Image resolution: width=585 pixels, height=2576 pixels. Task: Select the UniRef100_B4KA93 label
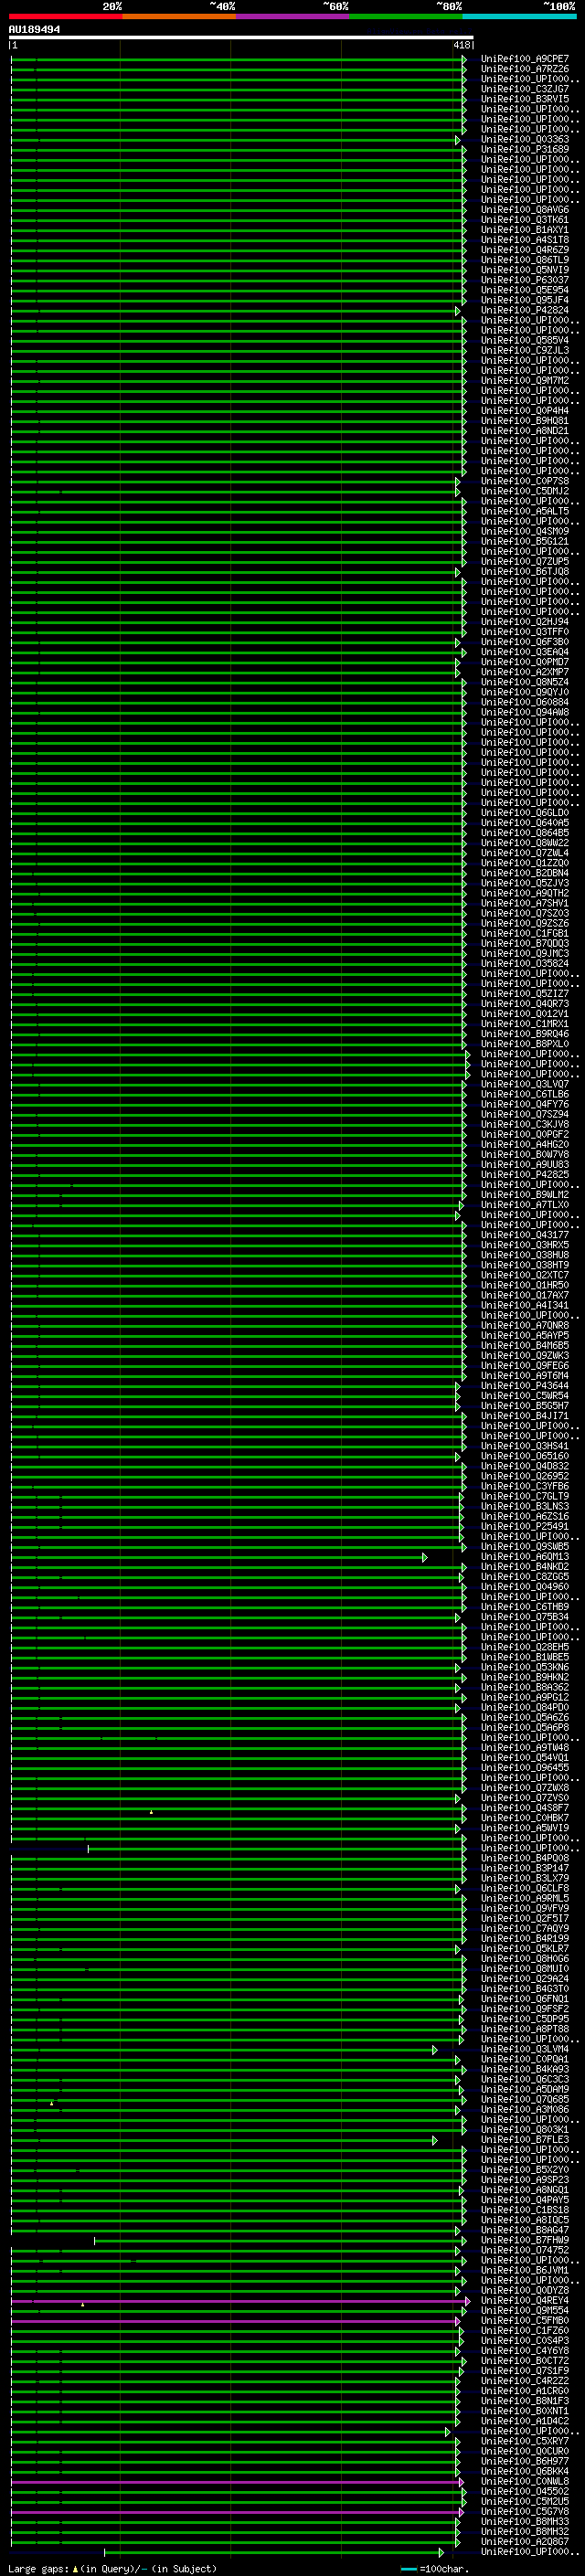point(524,2069)
